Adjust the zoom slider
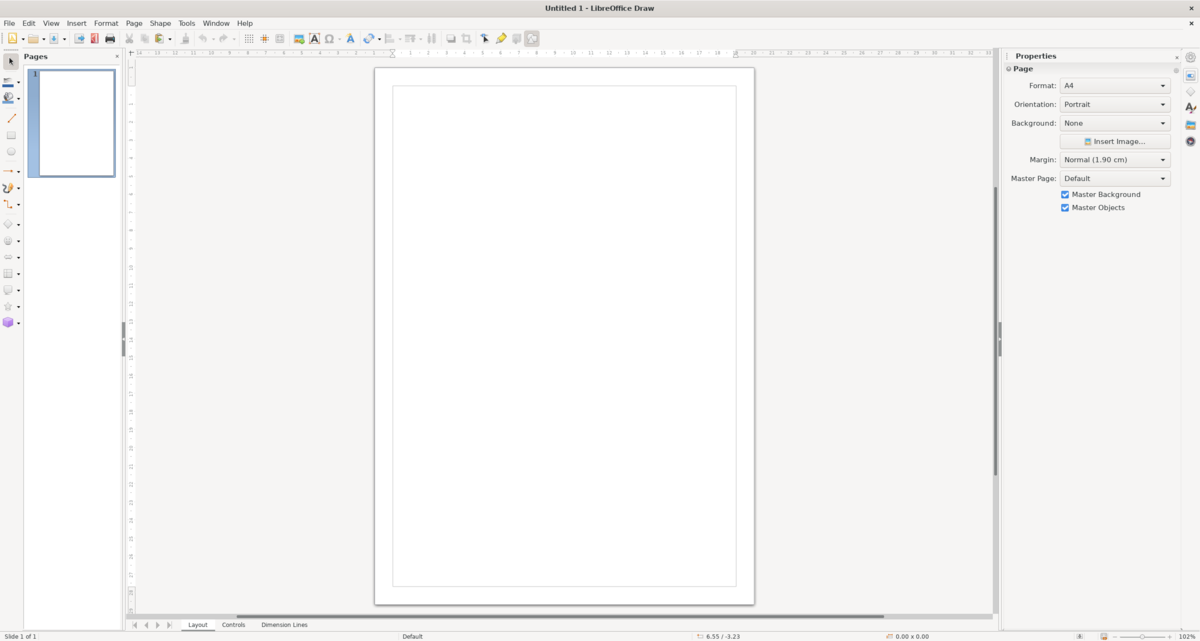Viewport: 1200px width, 641px height. 1142,636
